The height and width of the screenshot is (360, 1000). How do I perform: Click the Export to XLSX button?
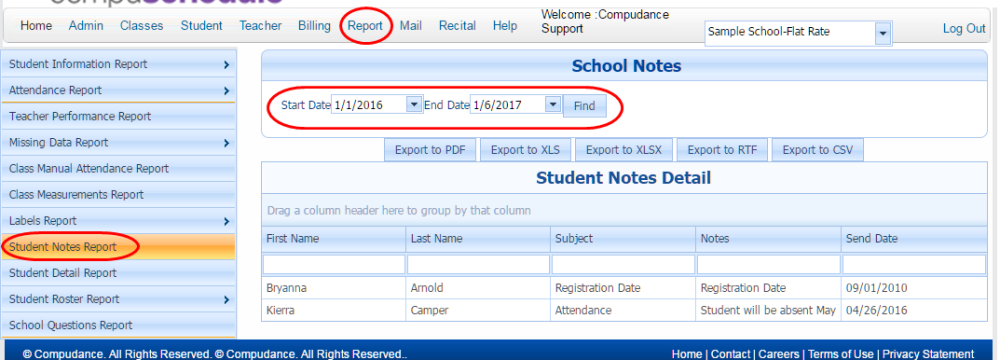[624, 150]
